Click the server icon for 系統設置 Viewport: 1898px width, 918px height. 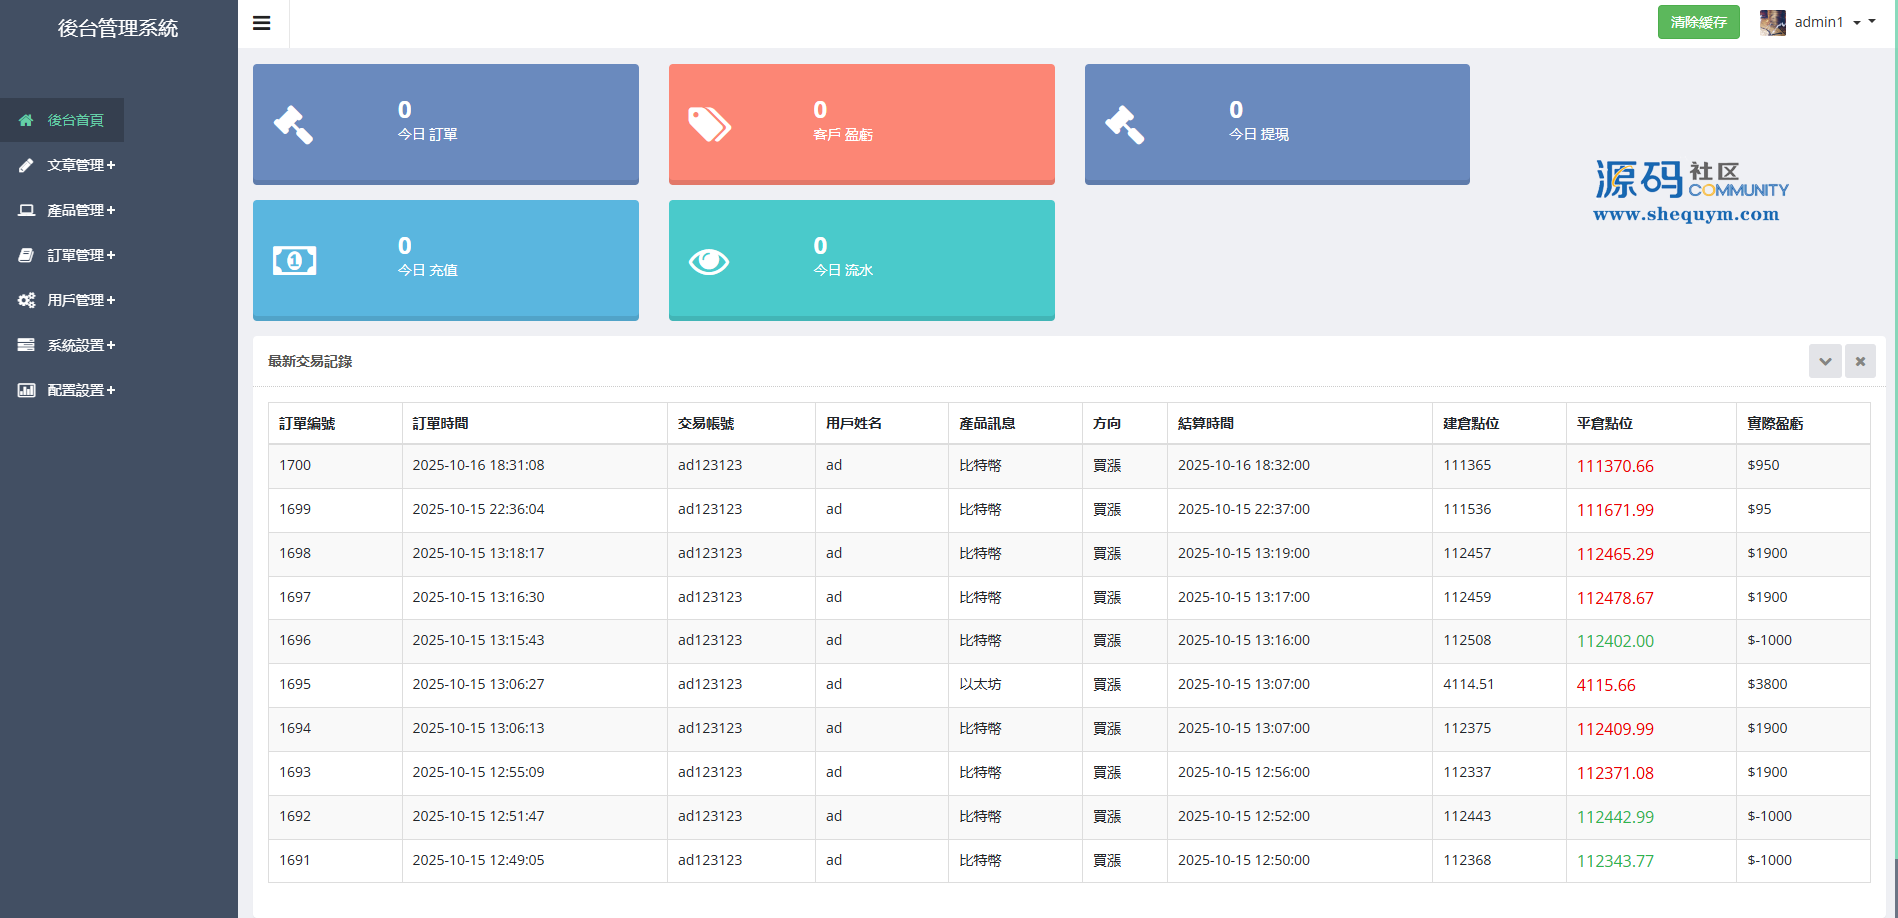coord(26,345)
